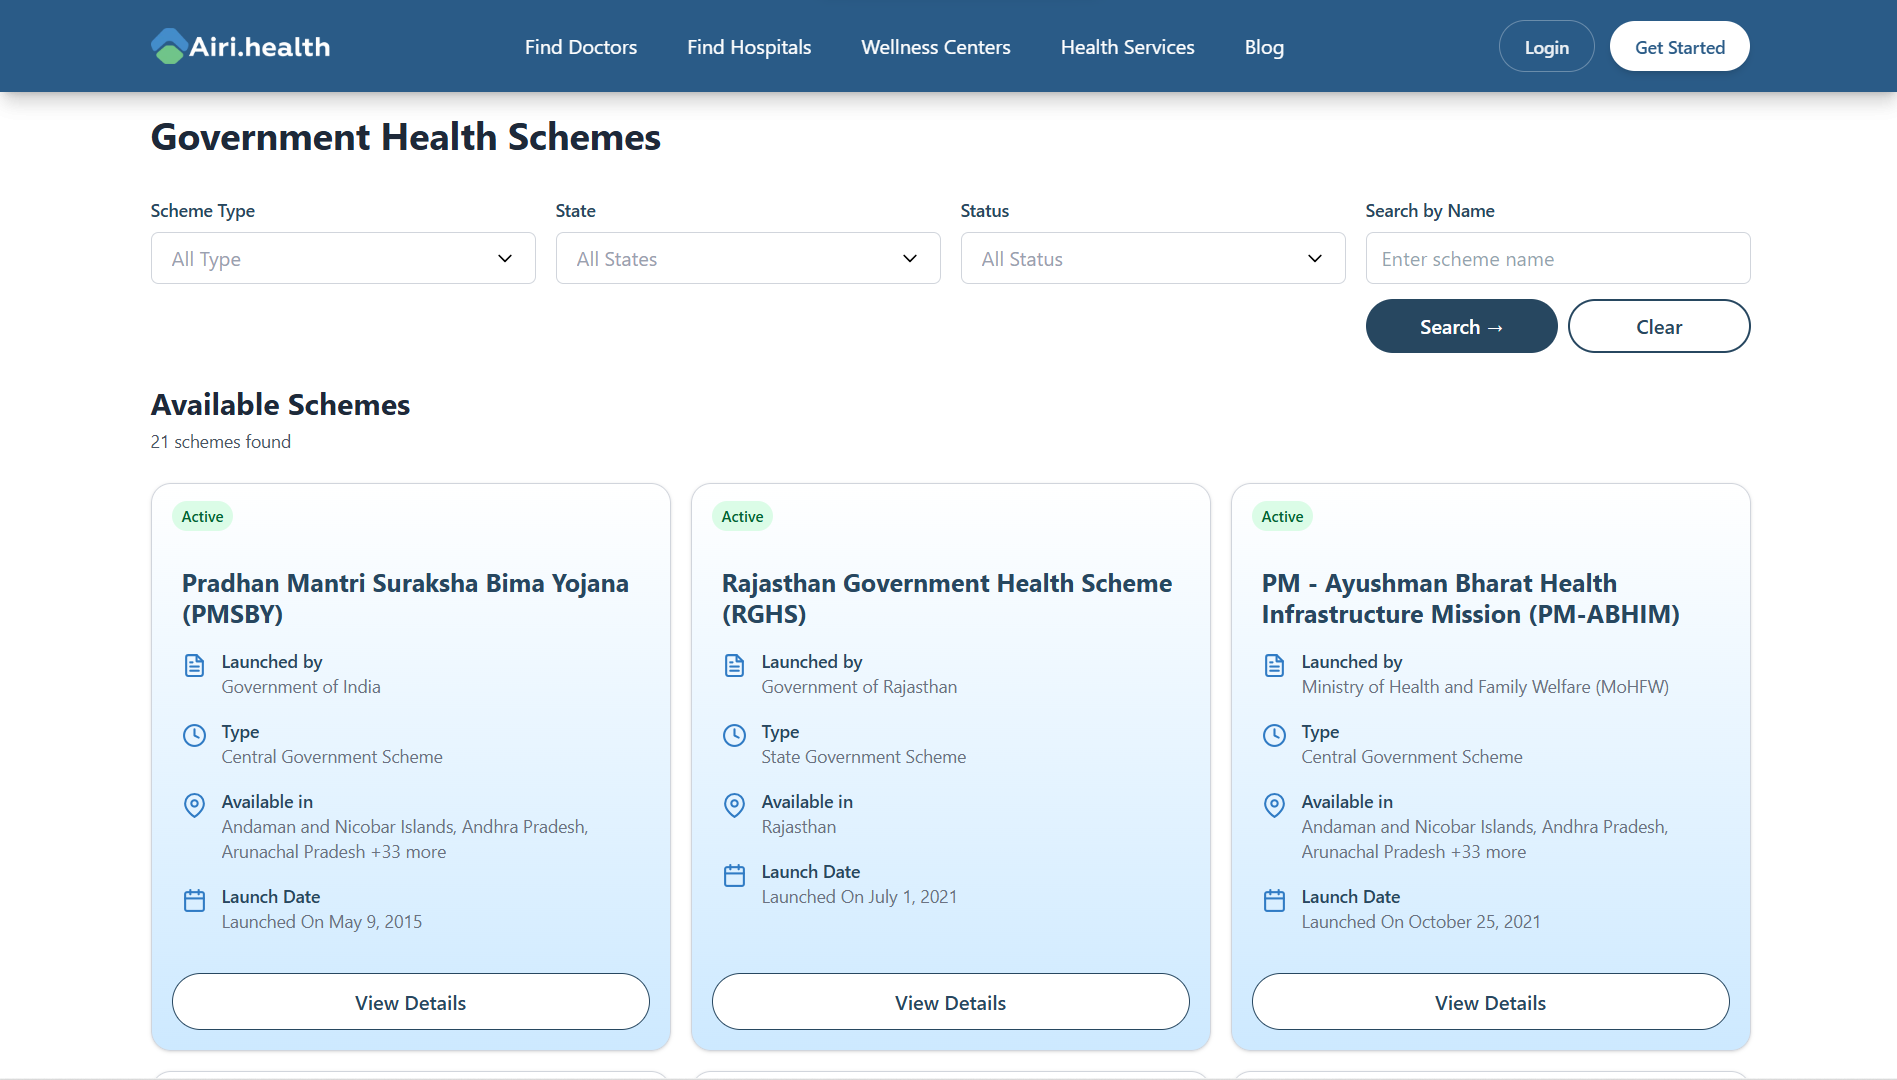This screenshot has height=1080, width=1897.
Task: View Details for PM-ABHIM scheme
Action: 1491,1002
